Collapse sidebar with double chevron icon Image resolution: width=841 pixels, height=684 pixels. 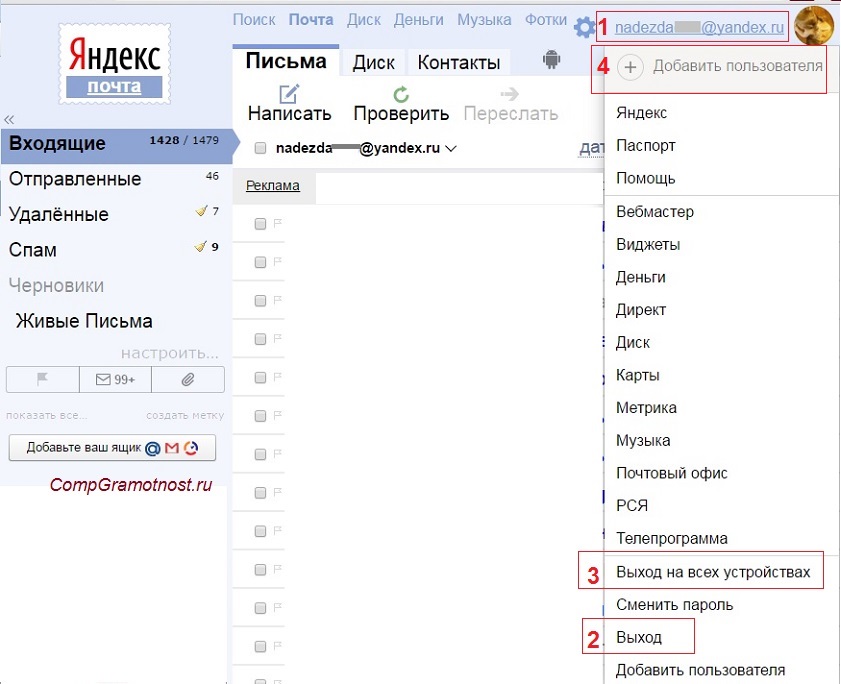(9, 120)
